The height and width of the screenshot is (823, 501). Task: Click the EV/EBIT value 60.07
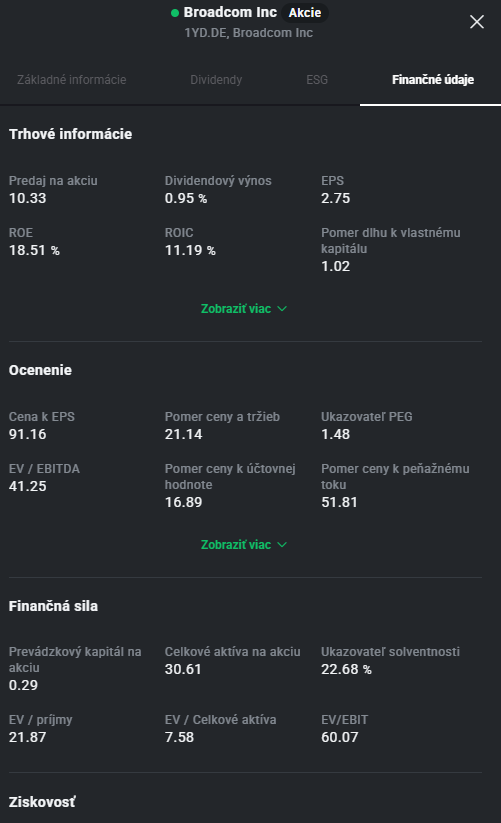tap(339, 737)
